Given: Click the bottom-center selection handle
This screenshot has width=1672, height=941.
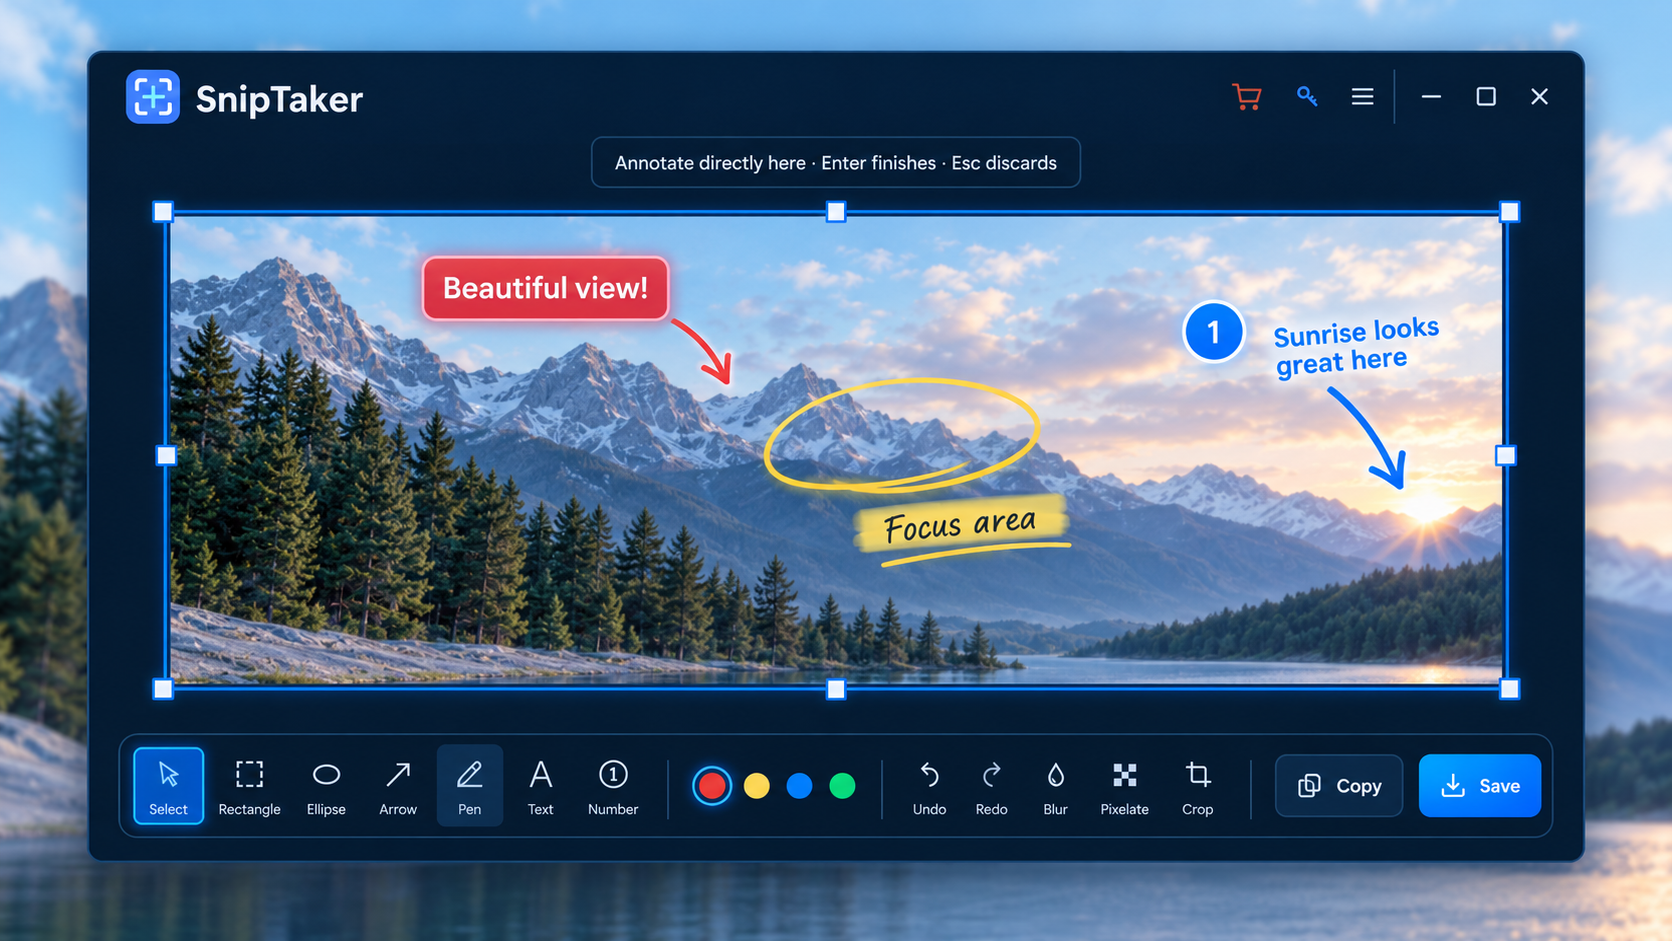Looking at the screenshot, I should (x=836, y=689).
